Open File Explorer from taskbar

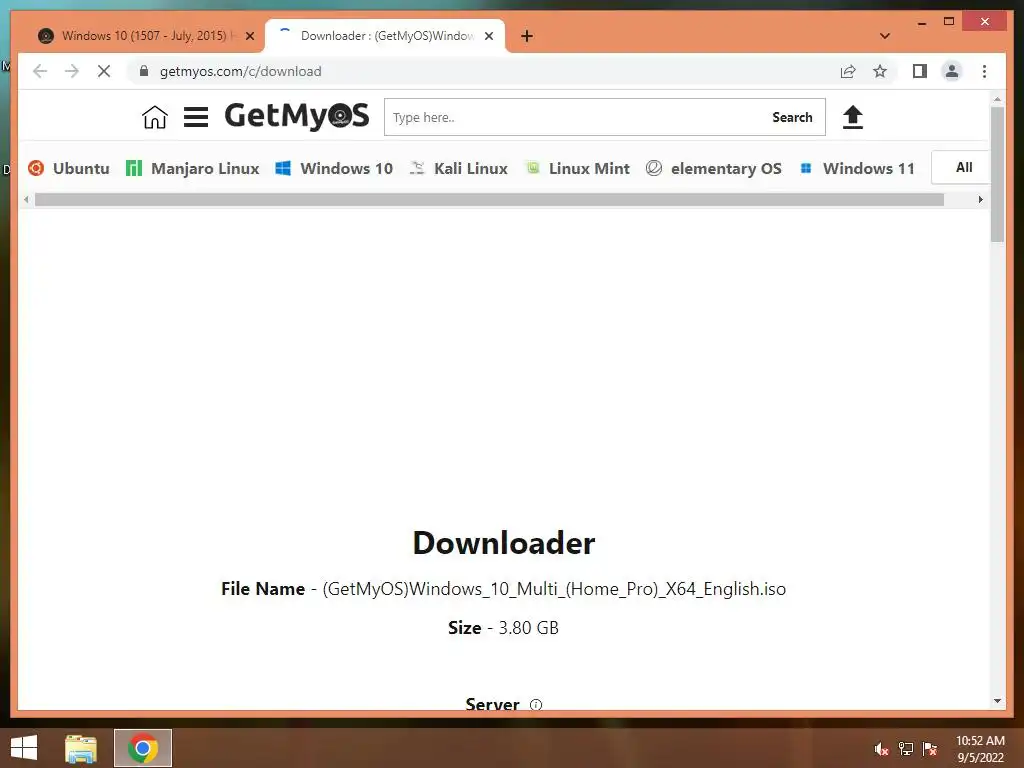[x=81, y=748]
